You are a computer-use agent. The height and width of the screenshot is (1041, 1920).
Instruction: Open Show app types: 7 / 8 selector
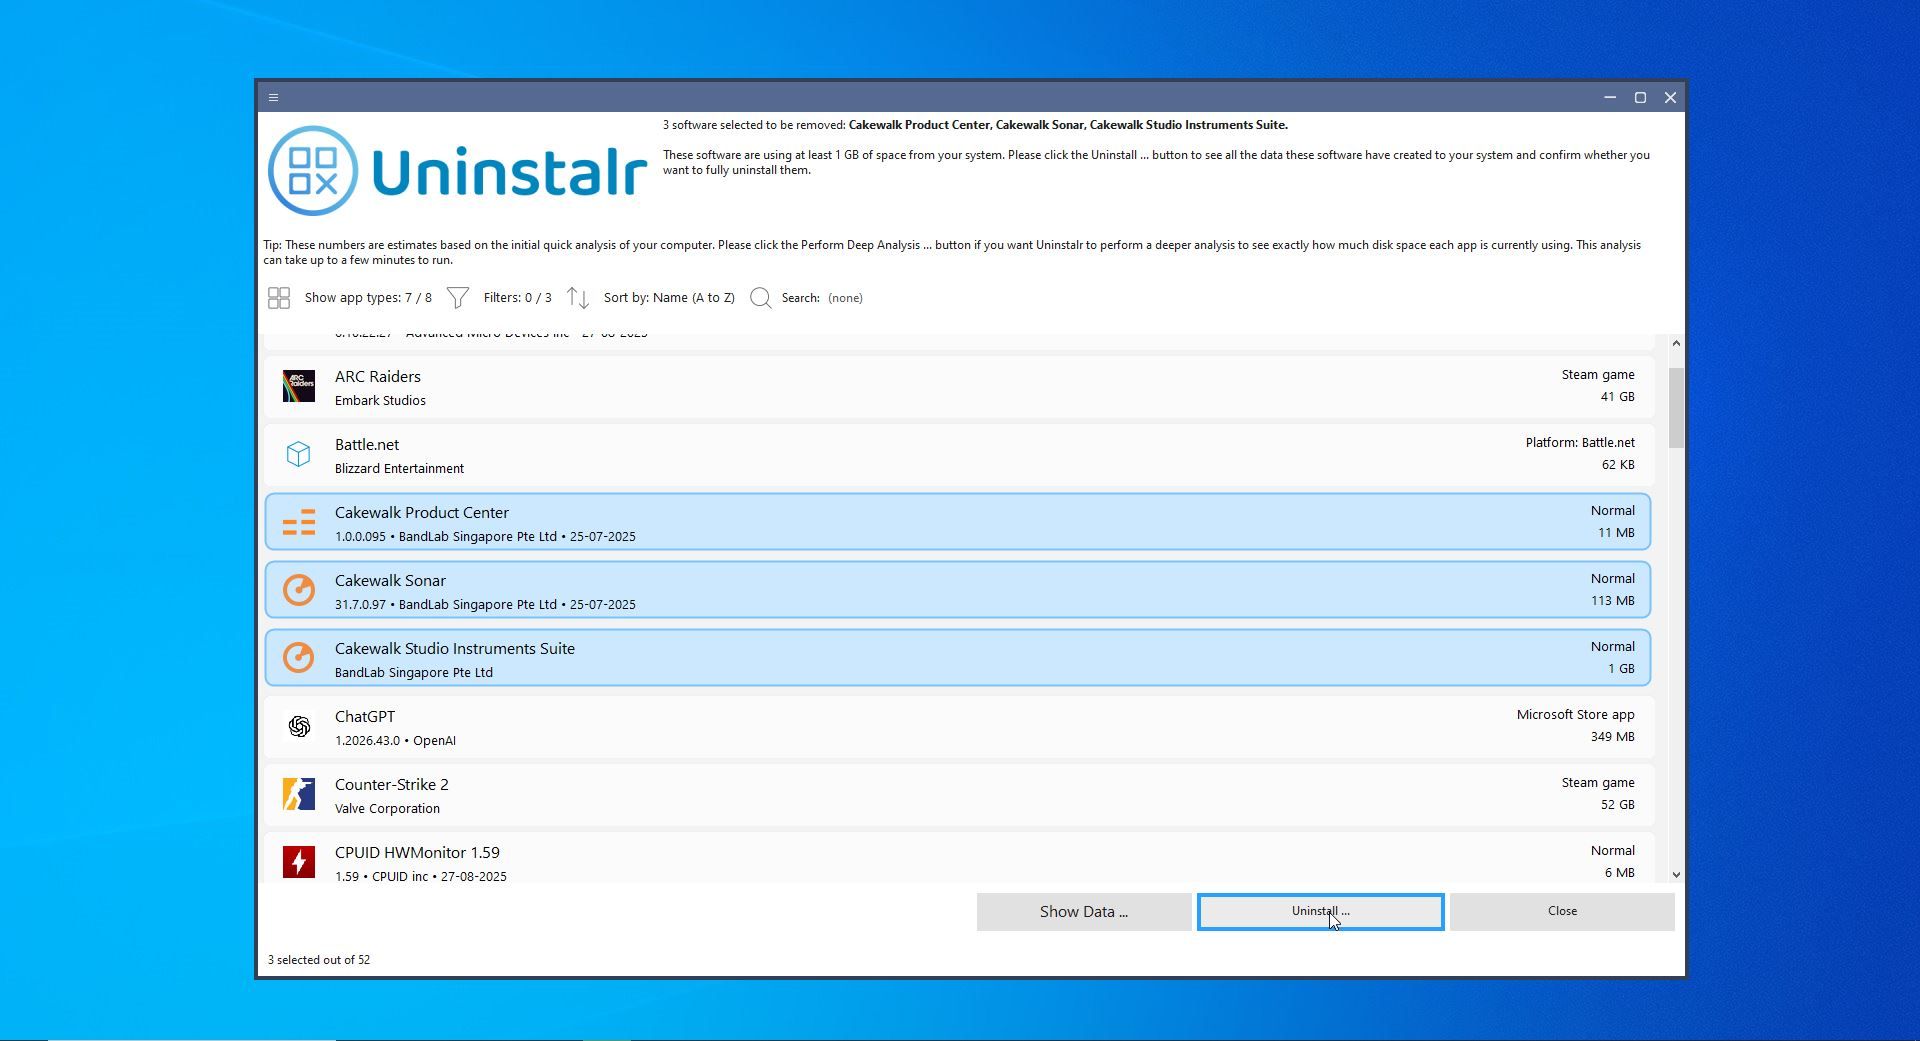[x=368, y=298]
